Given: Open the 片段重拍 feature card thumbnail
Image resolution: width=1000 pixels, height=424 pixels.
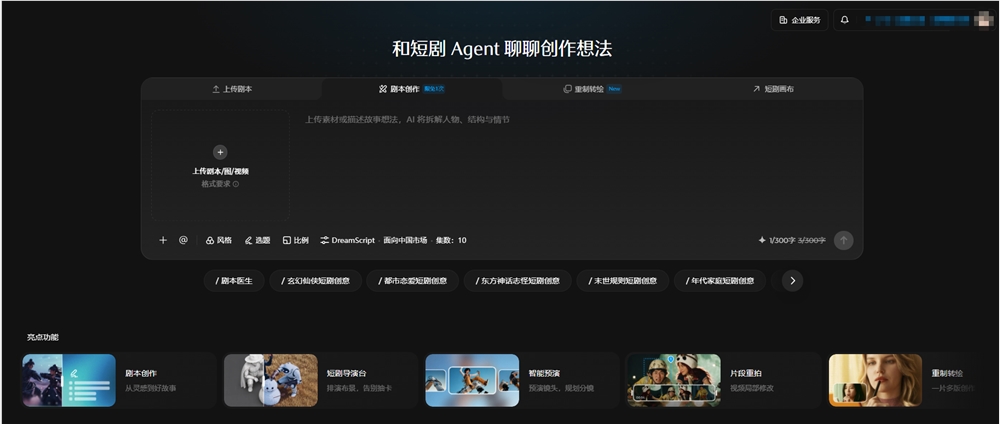Looking at the screenshot, I should click(673, 381).
